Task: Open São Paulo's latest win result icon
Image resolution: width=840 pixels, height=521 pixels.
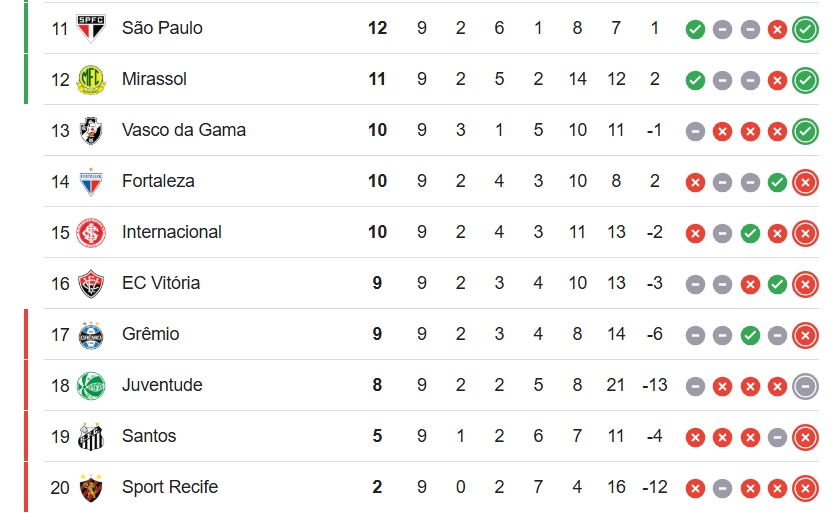Action: coord(805,29)
